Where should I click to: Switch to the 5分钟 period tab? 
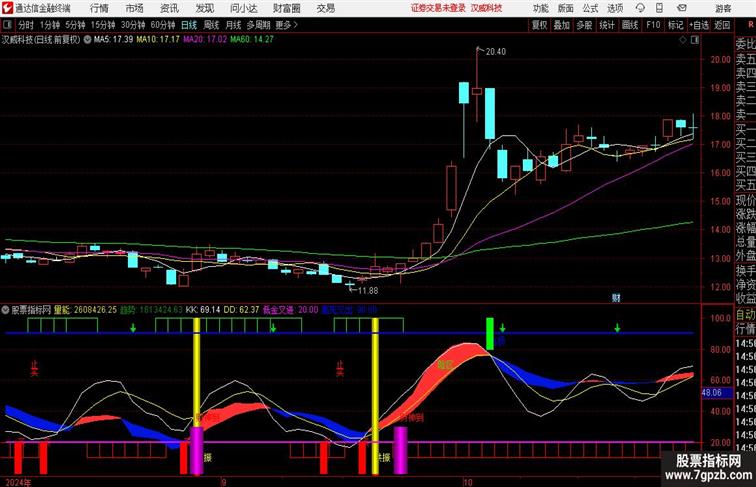point(75,25)
